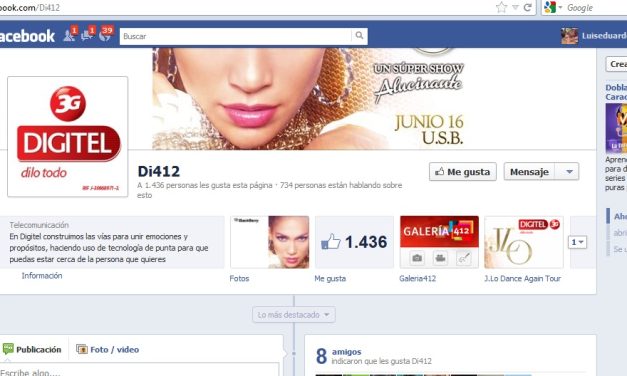The image size is (627, 376).
Task: Click camera icon in Galeria412 tile
Action: click(417, 258)
